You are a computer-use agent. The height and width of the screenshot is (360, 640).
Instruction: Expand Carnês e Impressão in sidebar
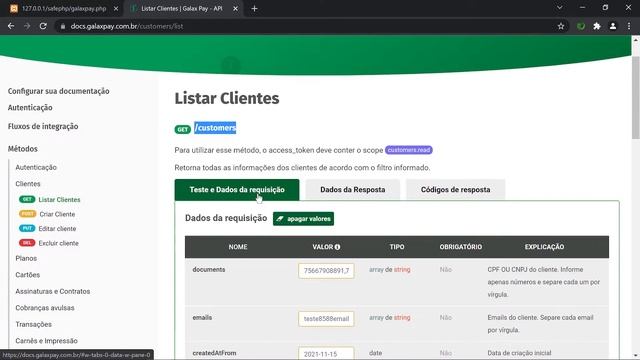[x=47, y=341]
